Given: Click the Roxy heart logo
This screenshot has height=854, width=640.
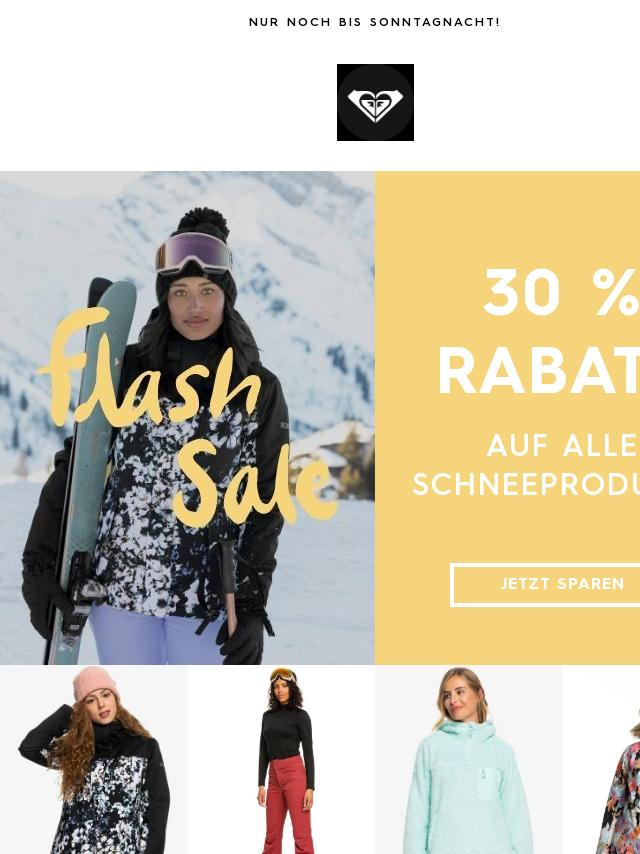Looking at the screenshot, I should coord(375,102).
